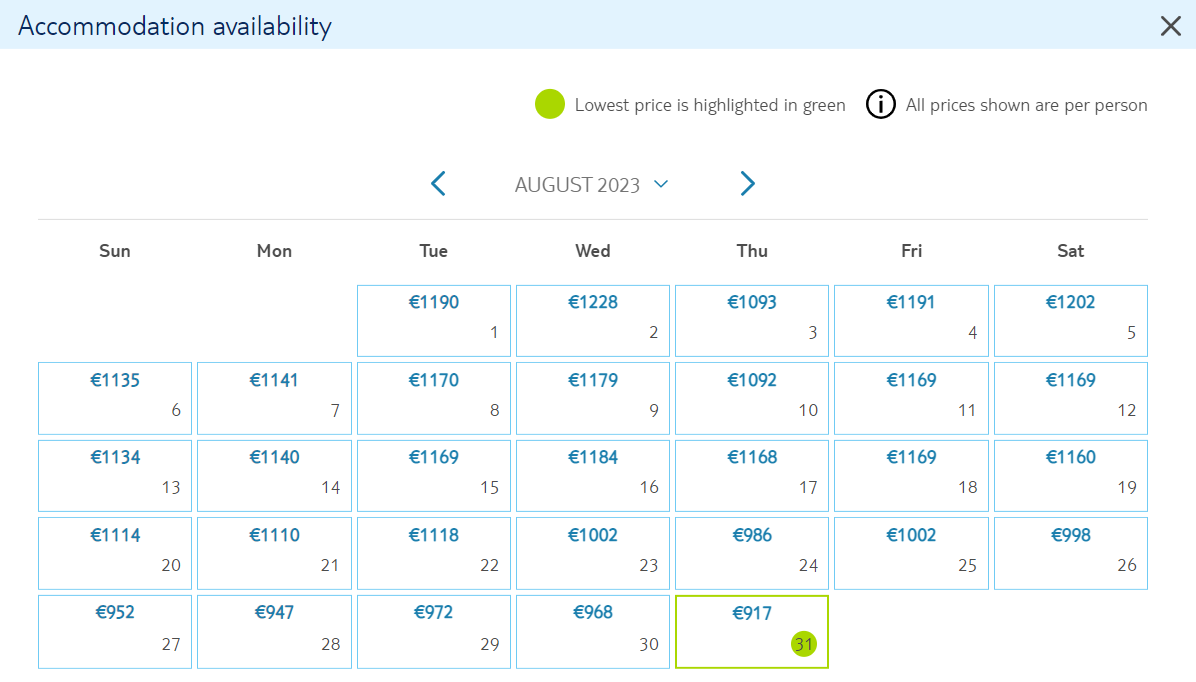Image resolution: width=1196 pixels, height=682 pixels.
Task: Pick August 27 priced €952
Action: pos(114,632)
